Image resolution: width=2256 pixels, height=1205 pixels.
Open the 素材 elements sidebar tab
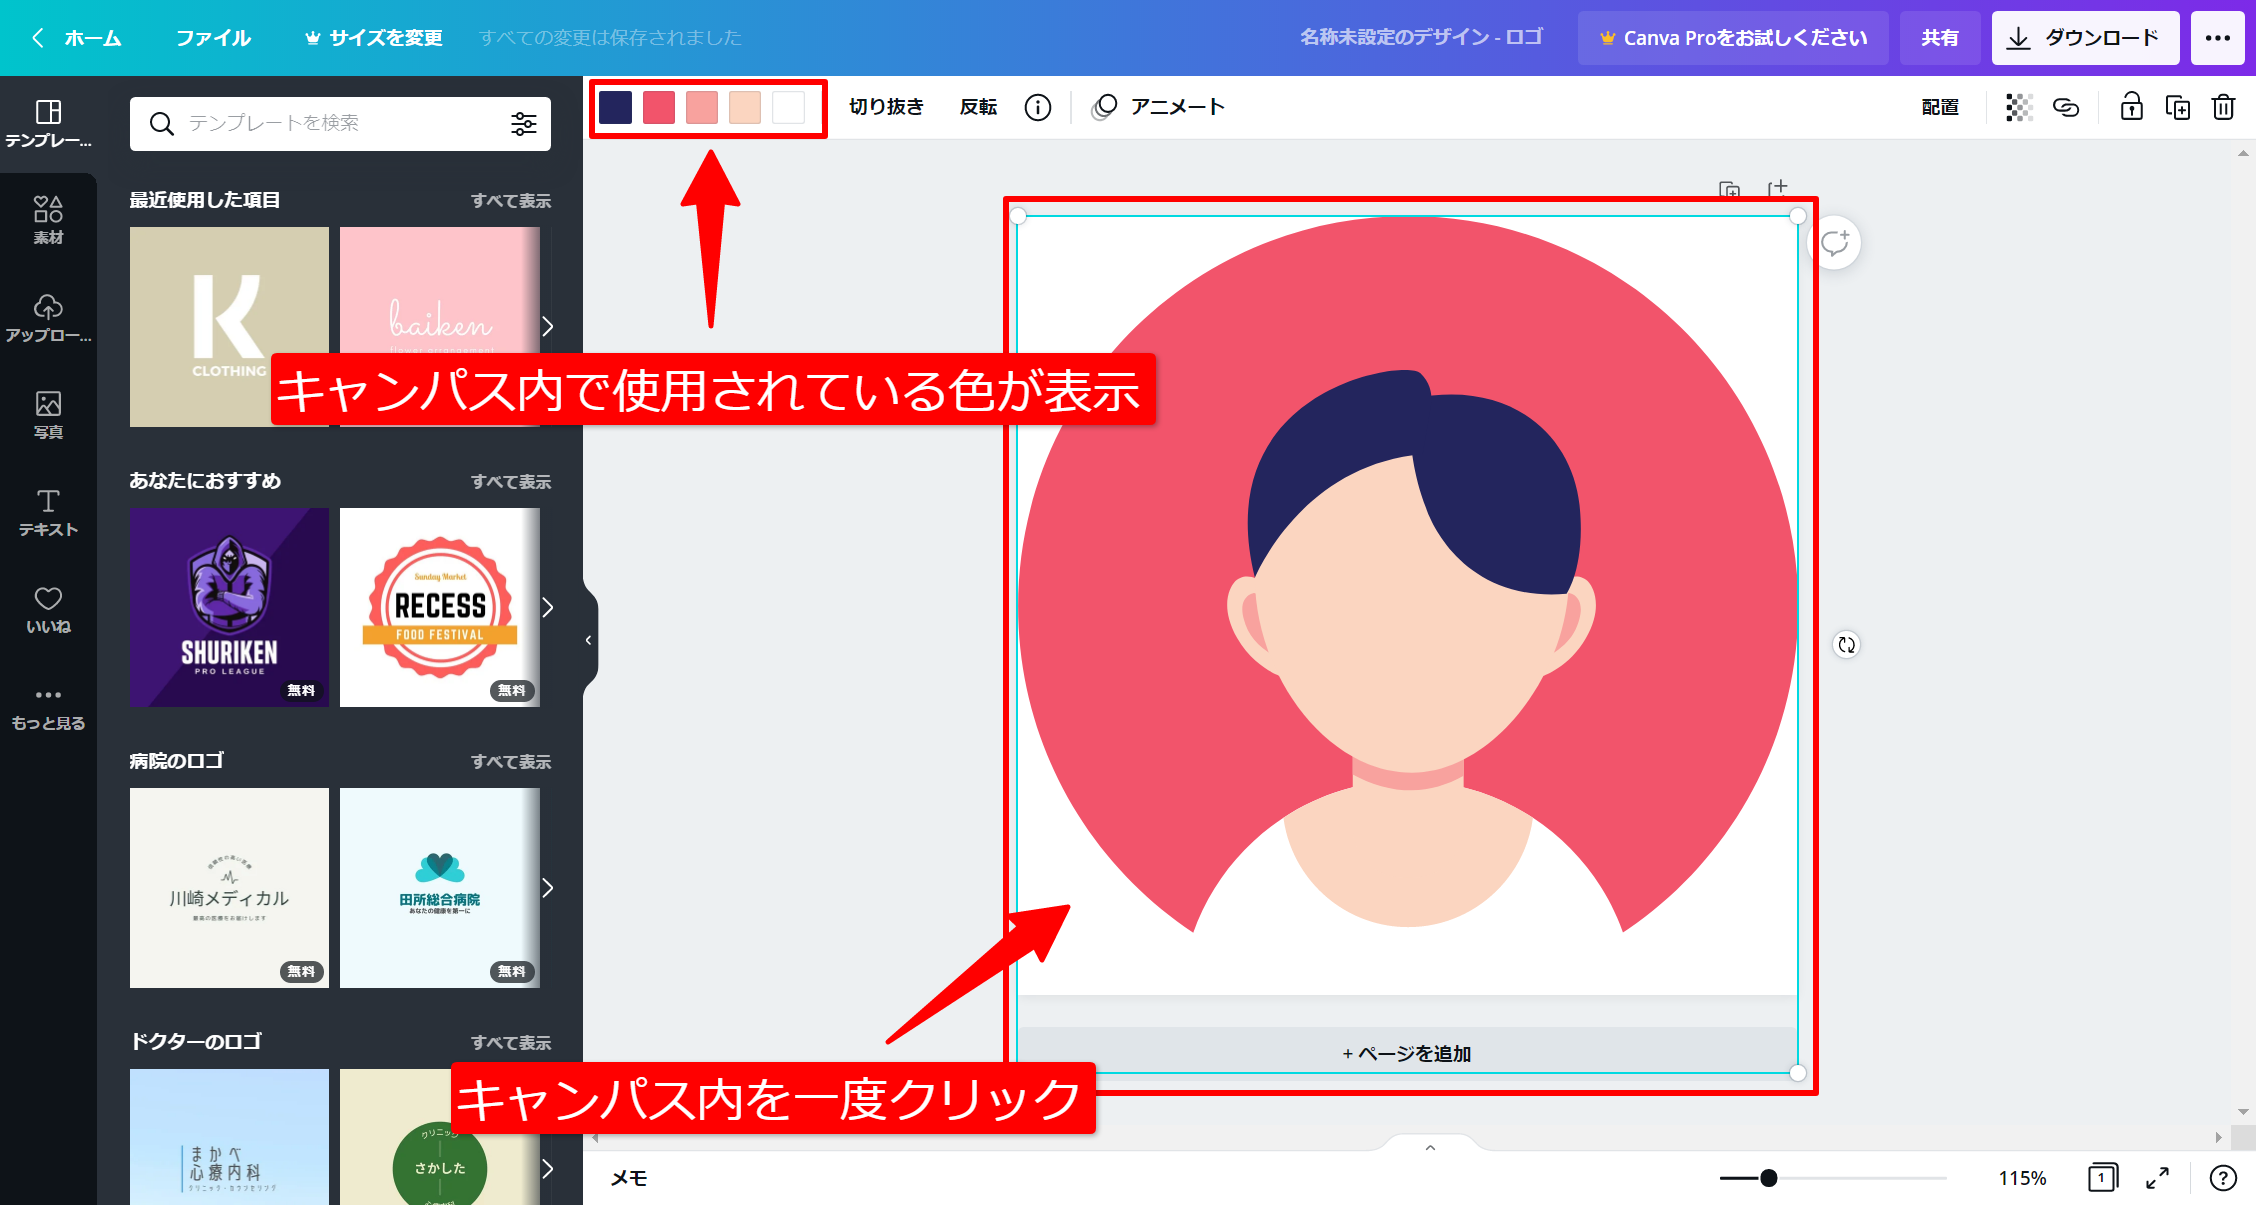pyautogui.click(x=48, y=221)
